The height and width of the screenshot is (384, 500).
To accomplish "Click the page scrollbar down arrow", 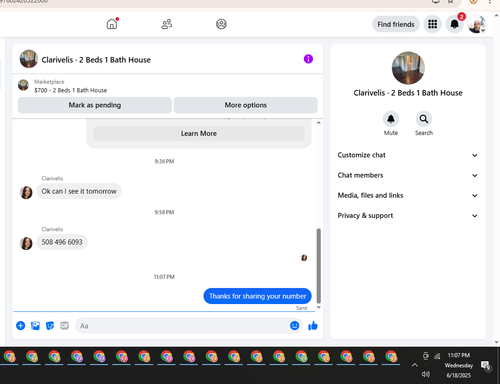I will (x=497, y=342).
